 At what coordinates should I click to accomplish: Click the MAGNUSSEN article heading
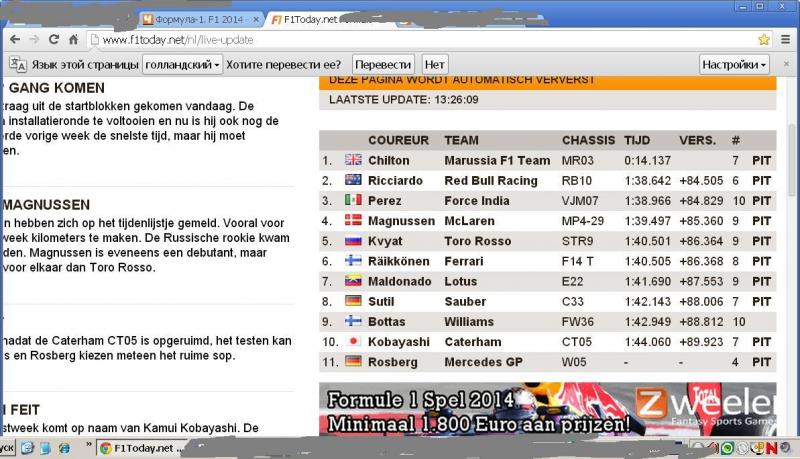(46, 205)
